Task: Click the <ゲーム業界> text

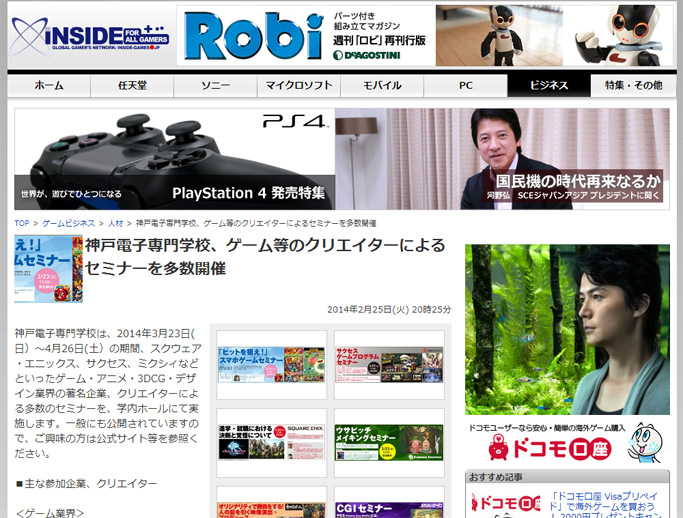Action: tap(50, 513)
